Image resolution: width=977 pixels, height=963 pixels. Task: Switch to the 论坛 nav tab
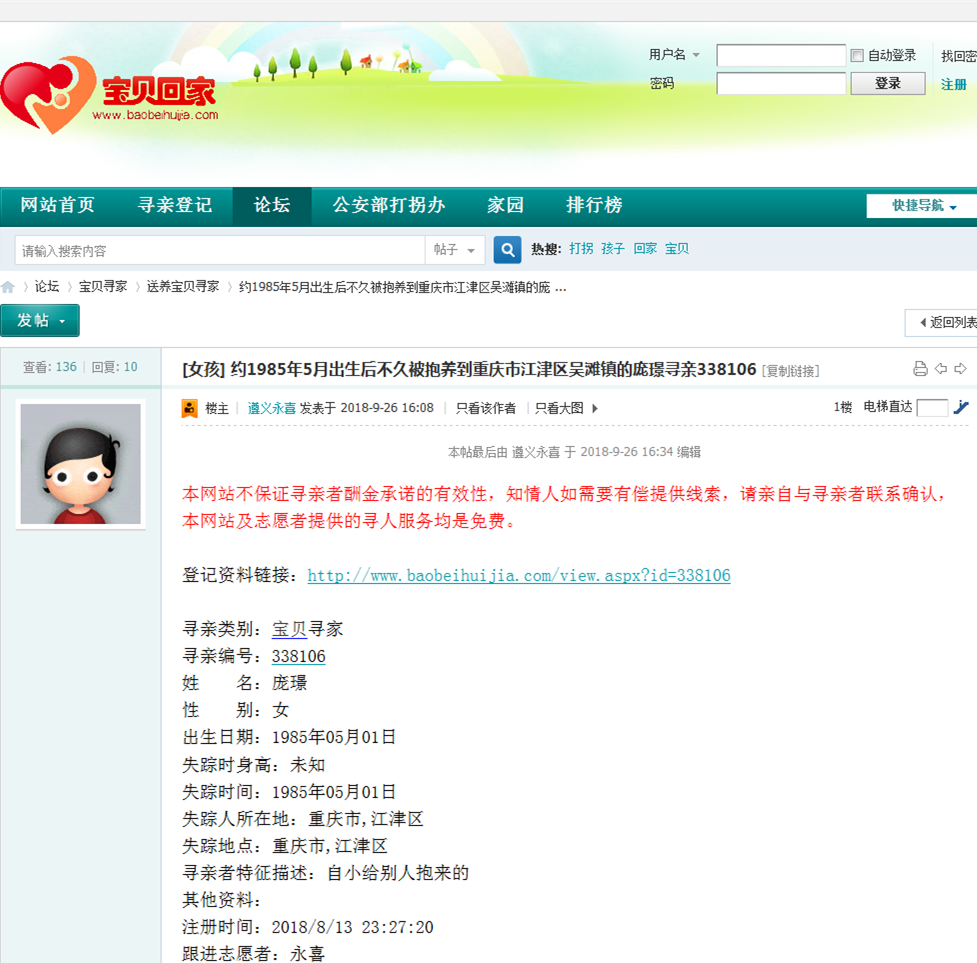tap(272, 205)
